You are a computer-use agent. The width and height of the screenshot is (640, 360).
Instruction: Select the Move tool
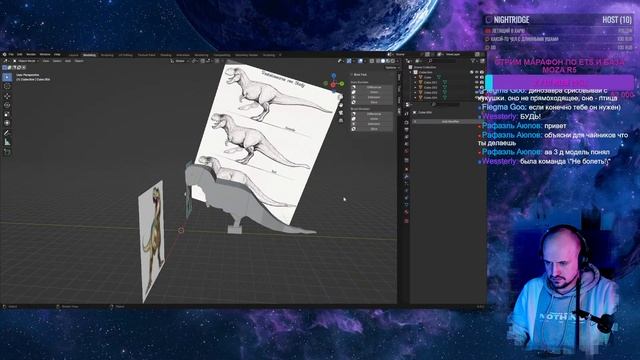click(7, 96)
